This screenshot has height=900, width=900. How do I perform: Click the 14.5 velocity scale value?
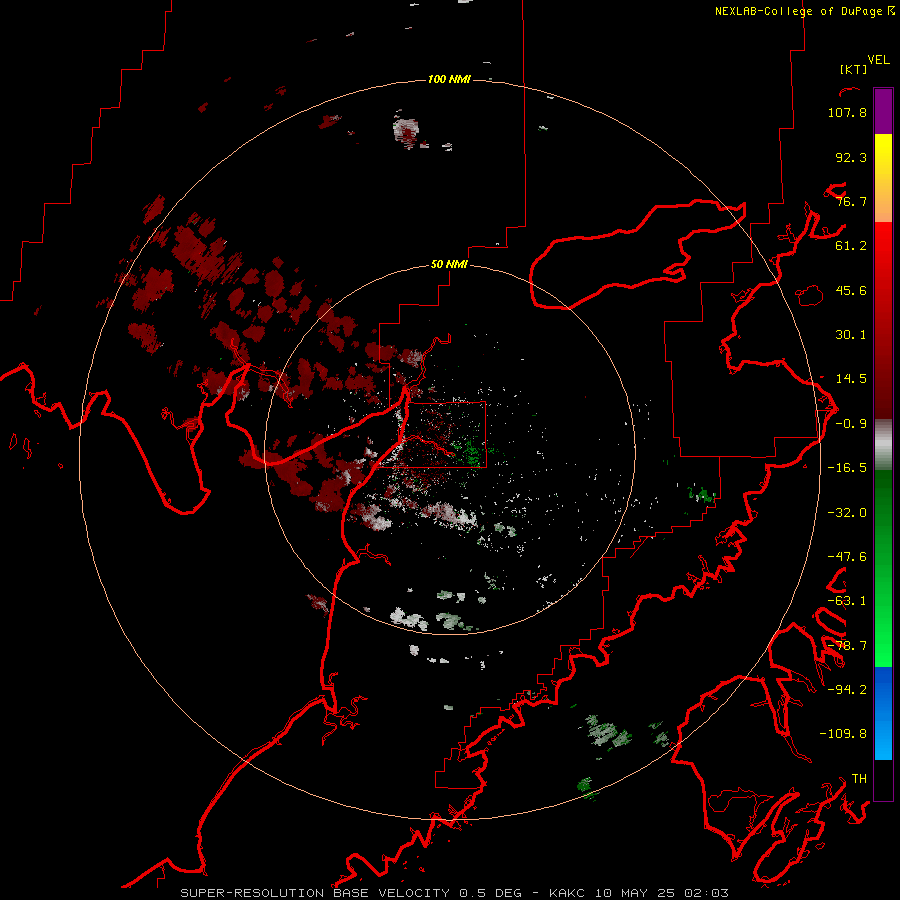(851, 379)
